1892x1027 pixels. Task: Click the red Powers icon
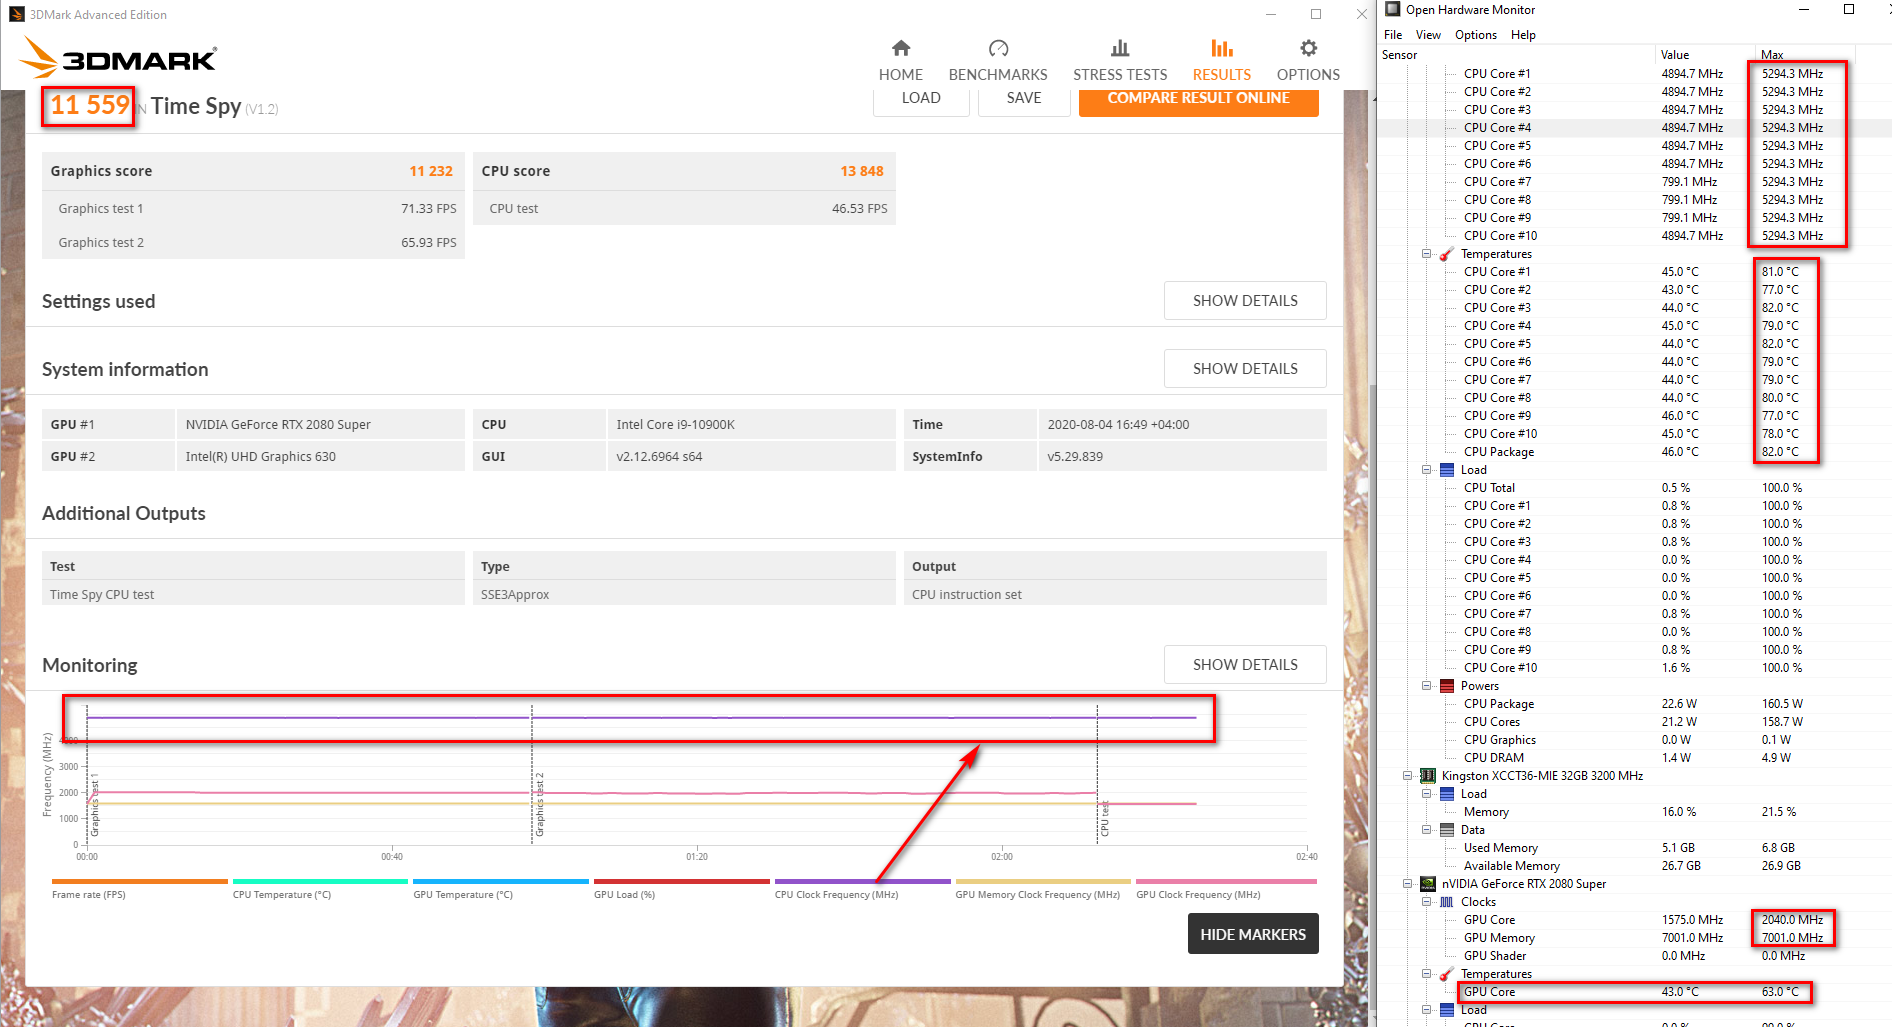pyautogui.click(x=1446, y=686)
